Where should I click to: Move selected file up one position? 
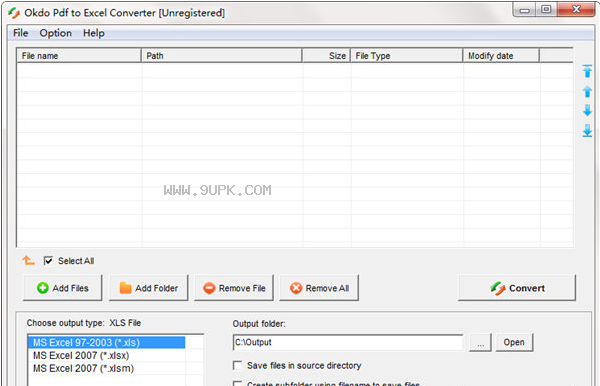(587, 91)
